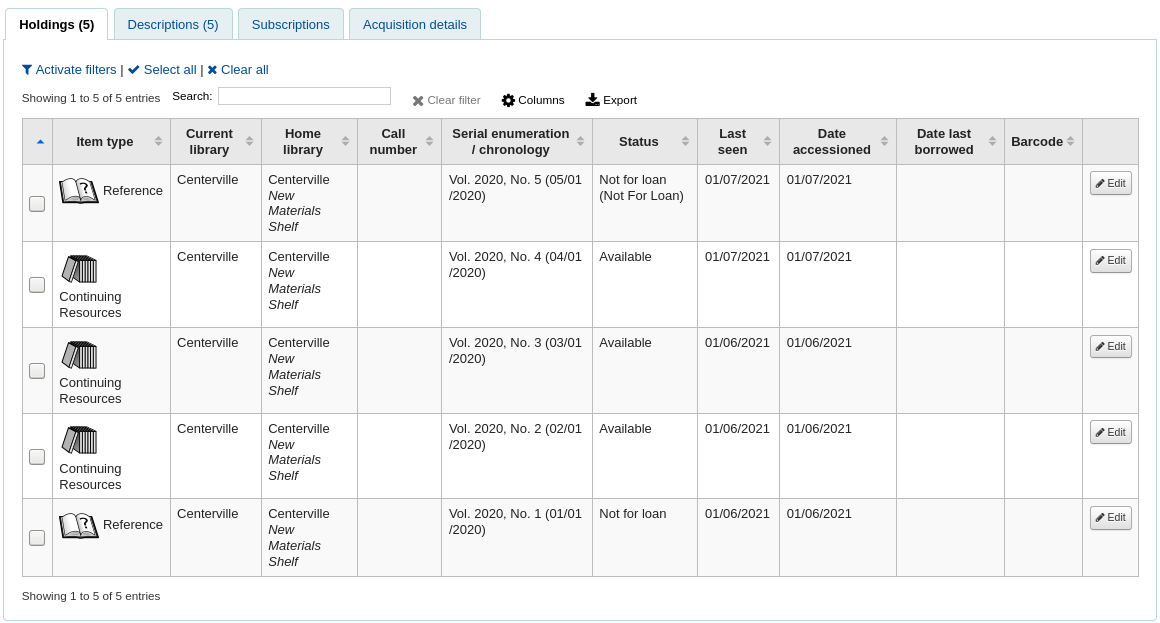Image resolution: width=1160 pixels, height=623 pixels.
Task: Click the Clear all link
Action: tap(244, 70)
